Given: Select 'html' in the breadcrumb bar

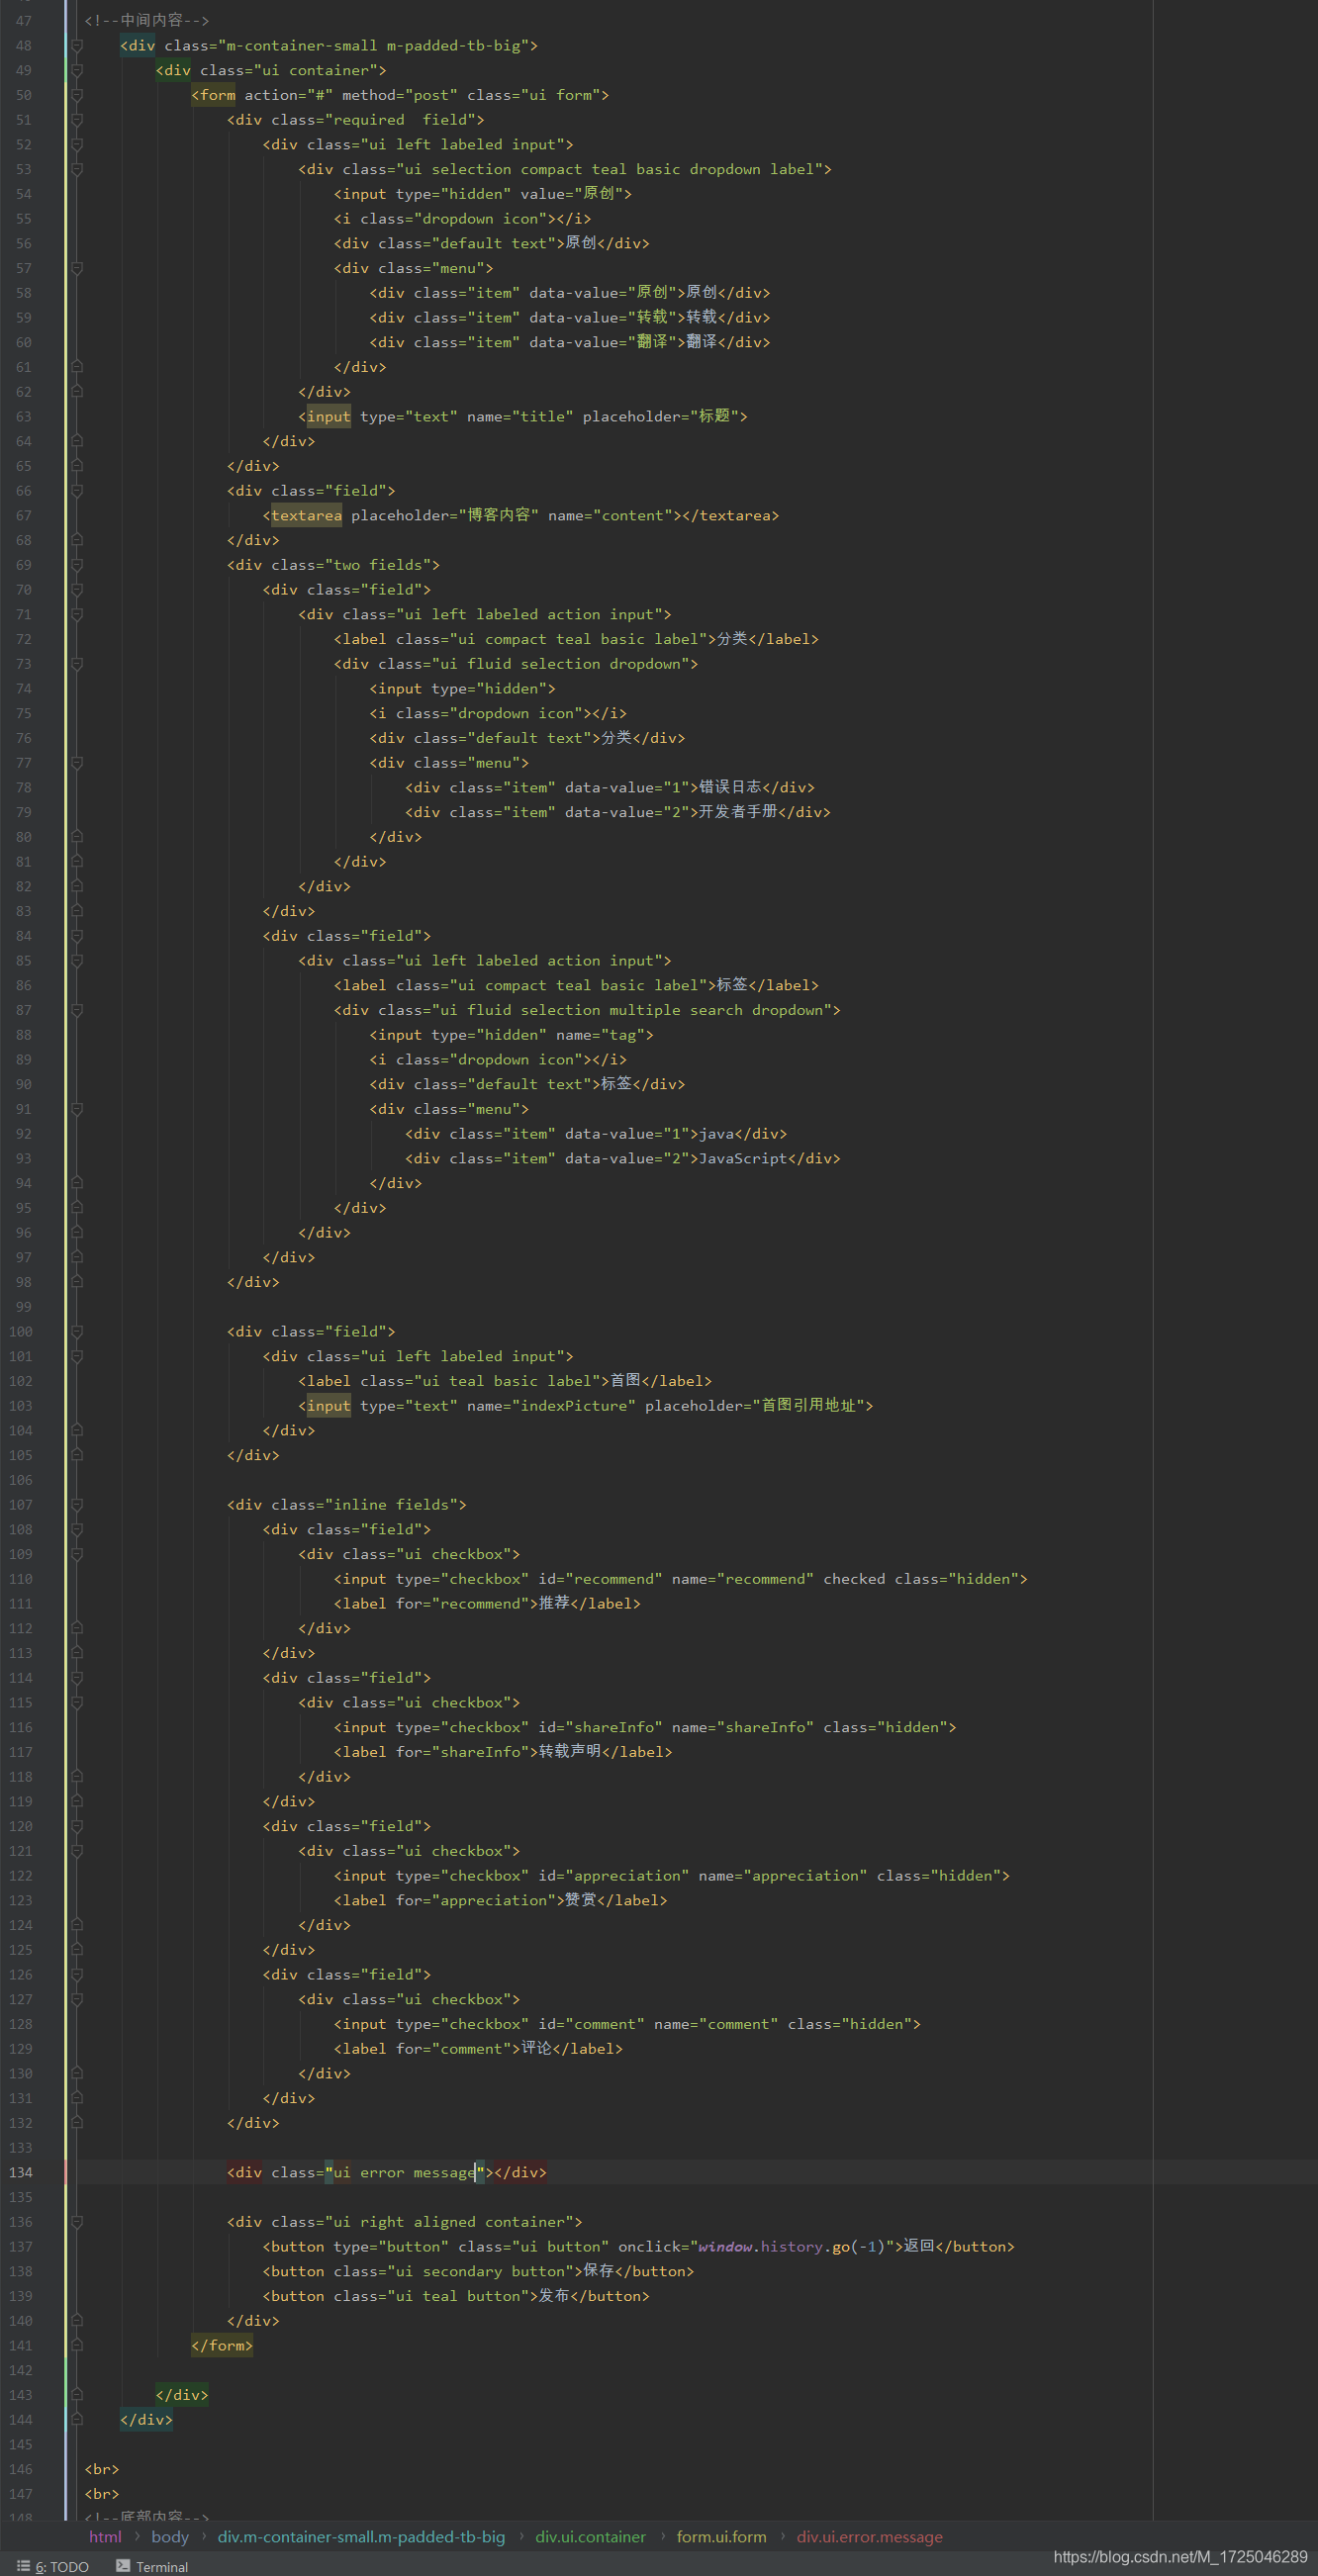Looking at the screenshot, I should (x=105, y=2537).
